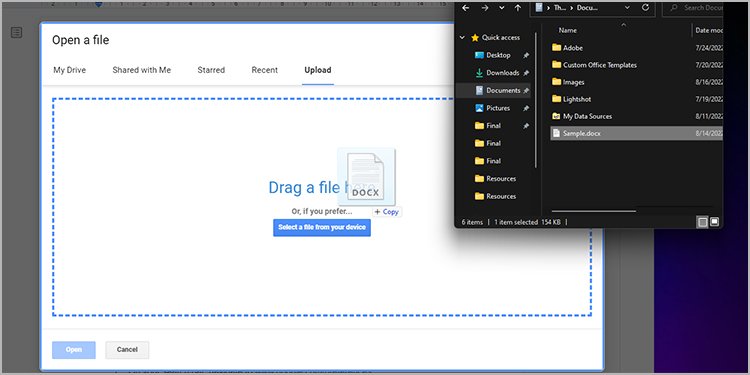750x375 pixels.
Task: Select the Sample.docx file
Action: 636,133
